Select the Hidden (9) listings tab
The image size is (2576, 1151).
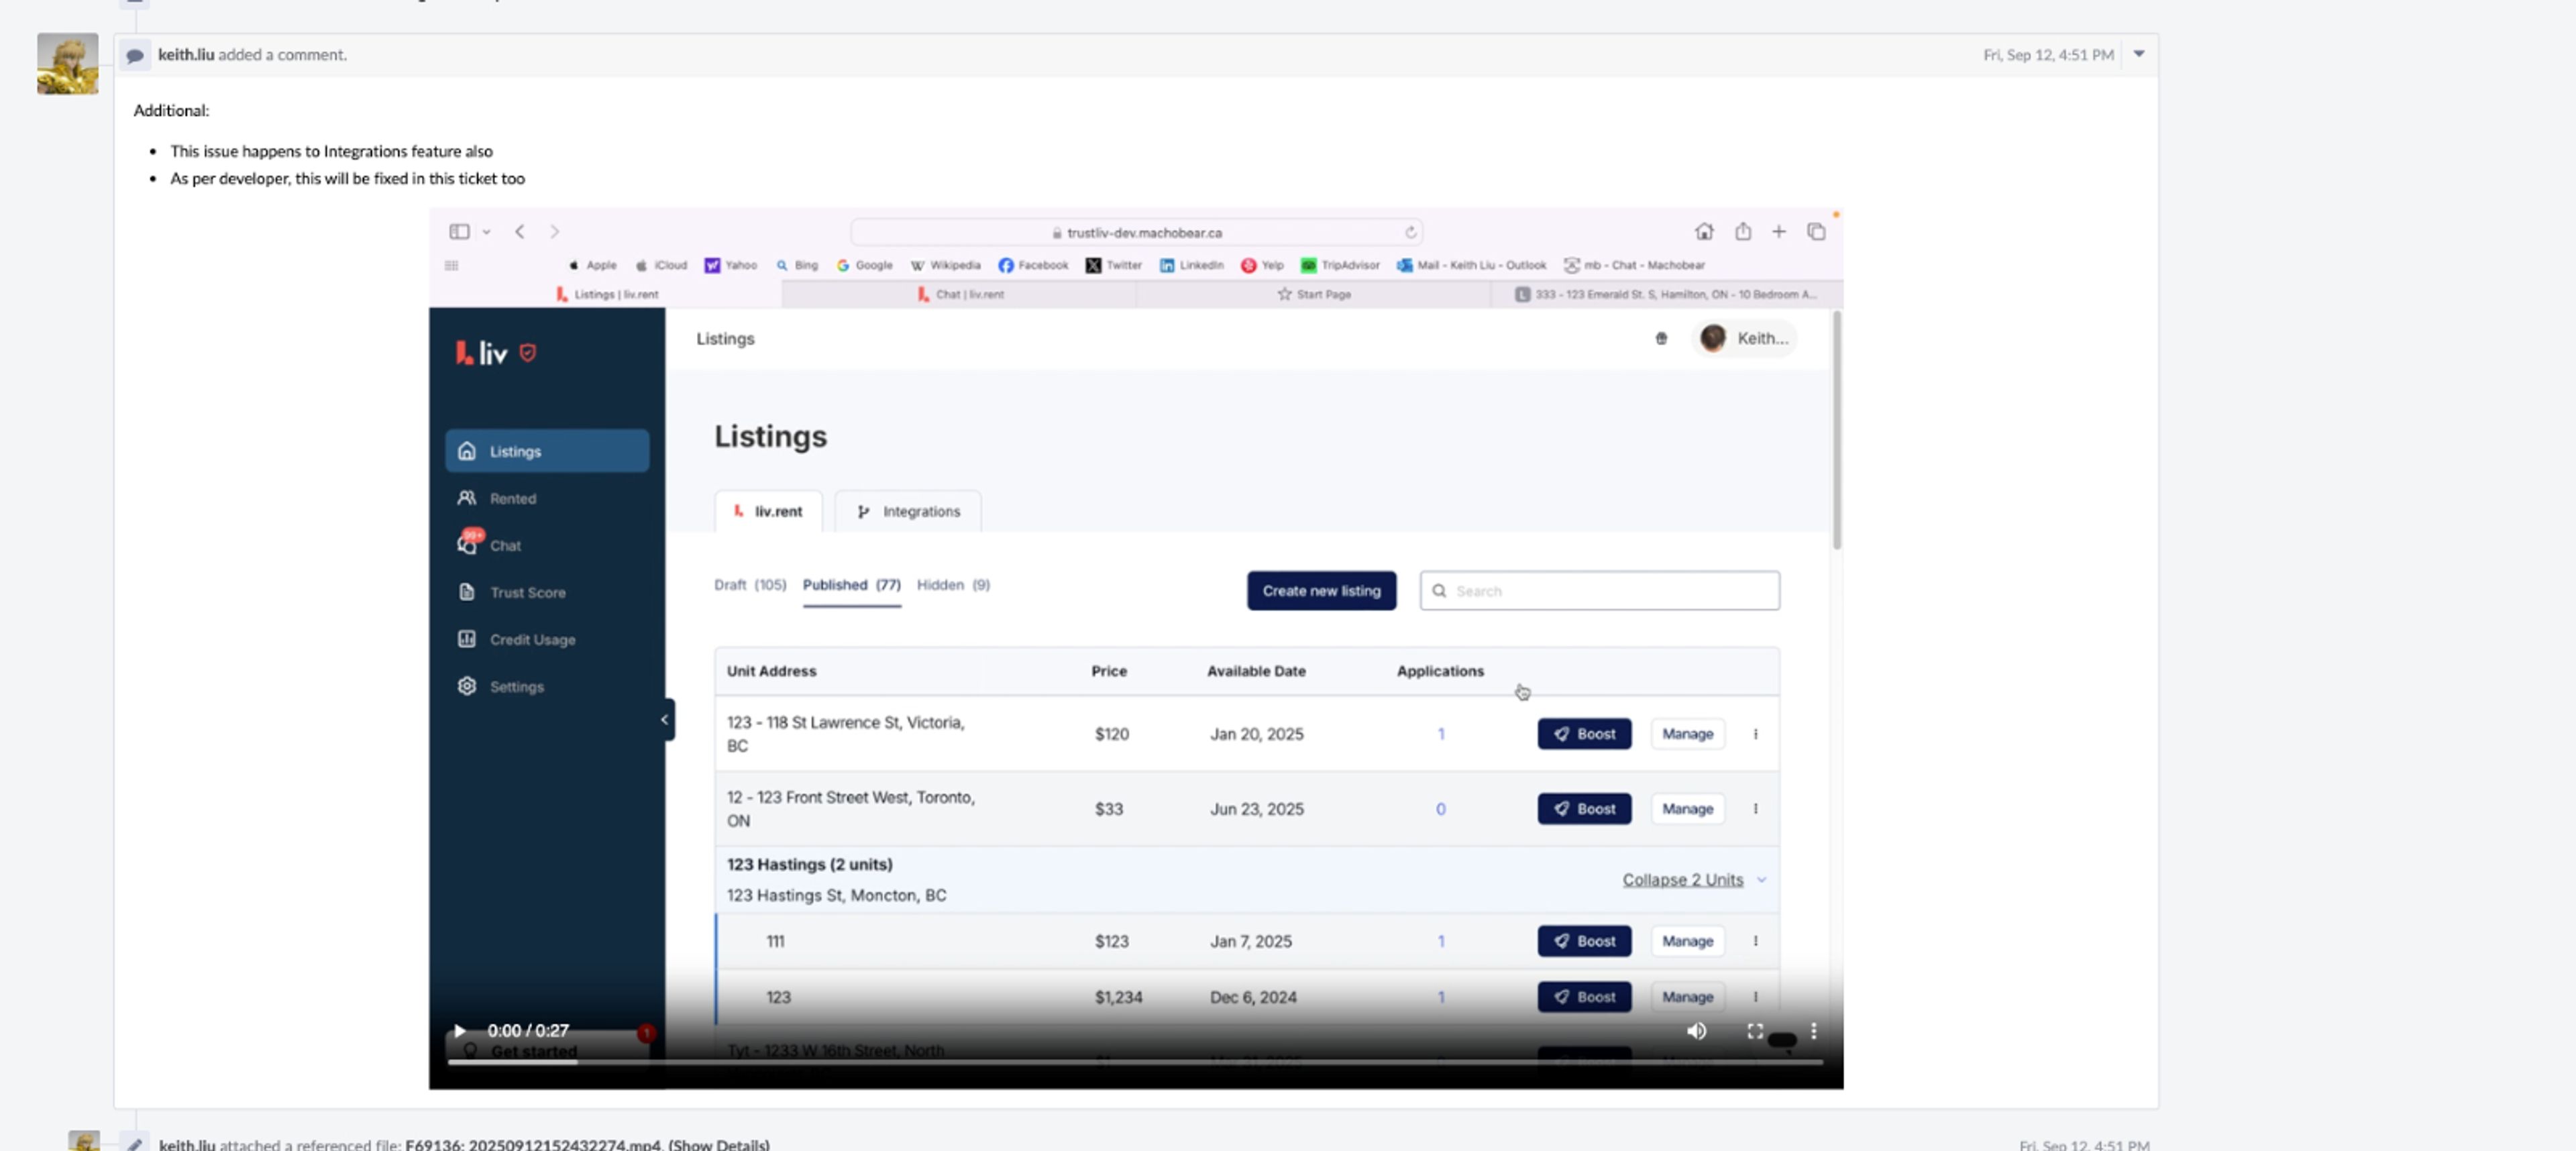pos(952,585)
